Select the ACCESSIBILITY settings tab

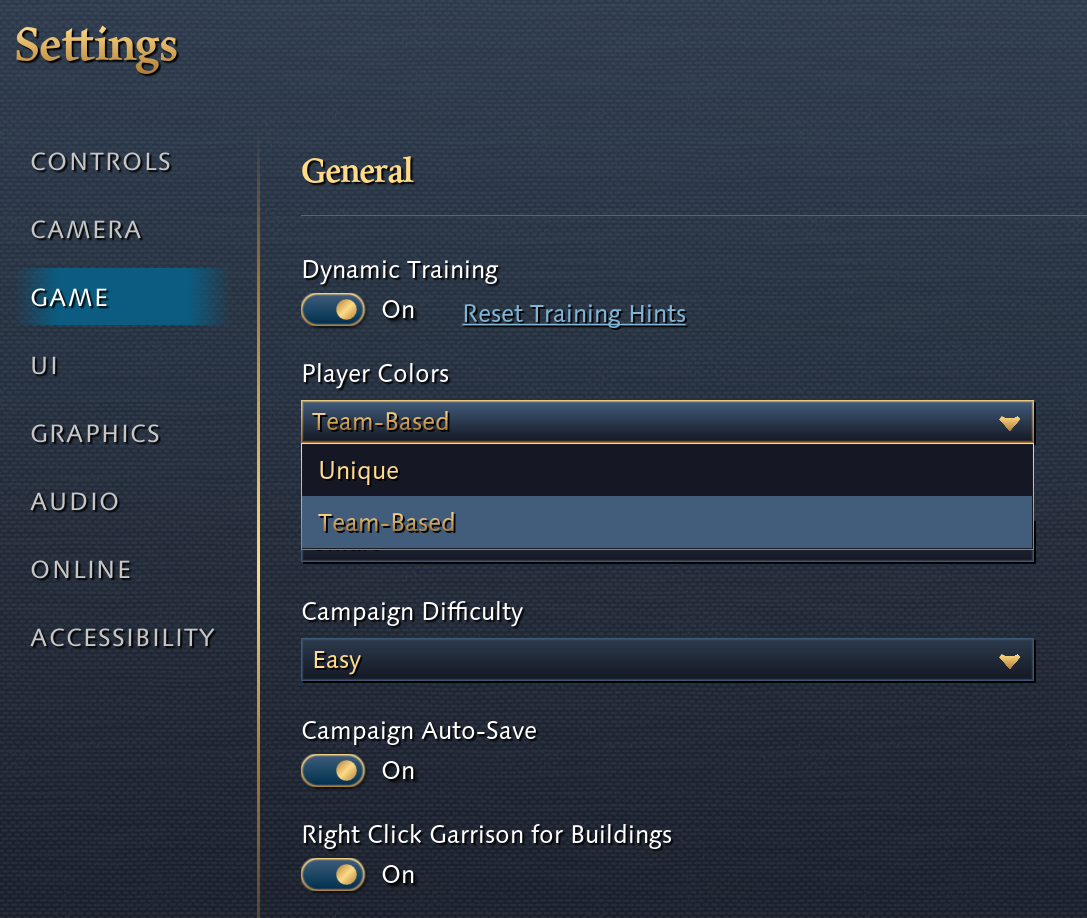click(123, 637)
